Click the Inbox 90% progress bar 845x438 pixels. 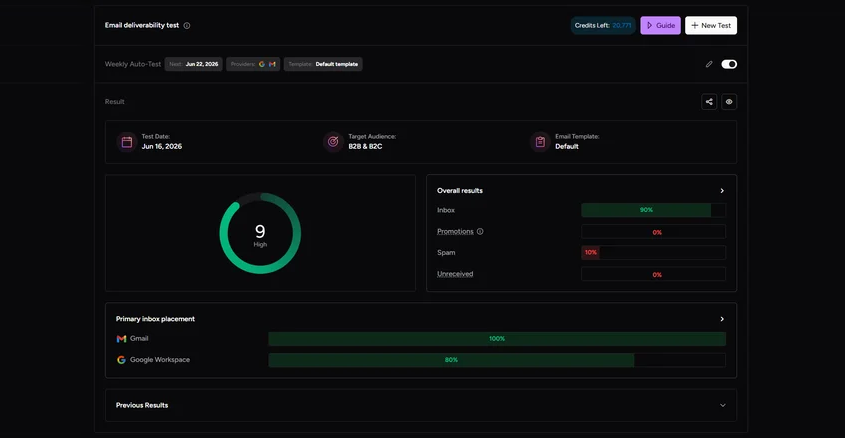(653, 210)
